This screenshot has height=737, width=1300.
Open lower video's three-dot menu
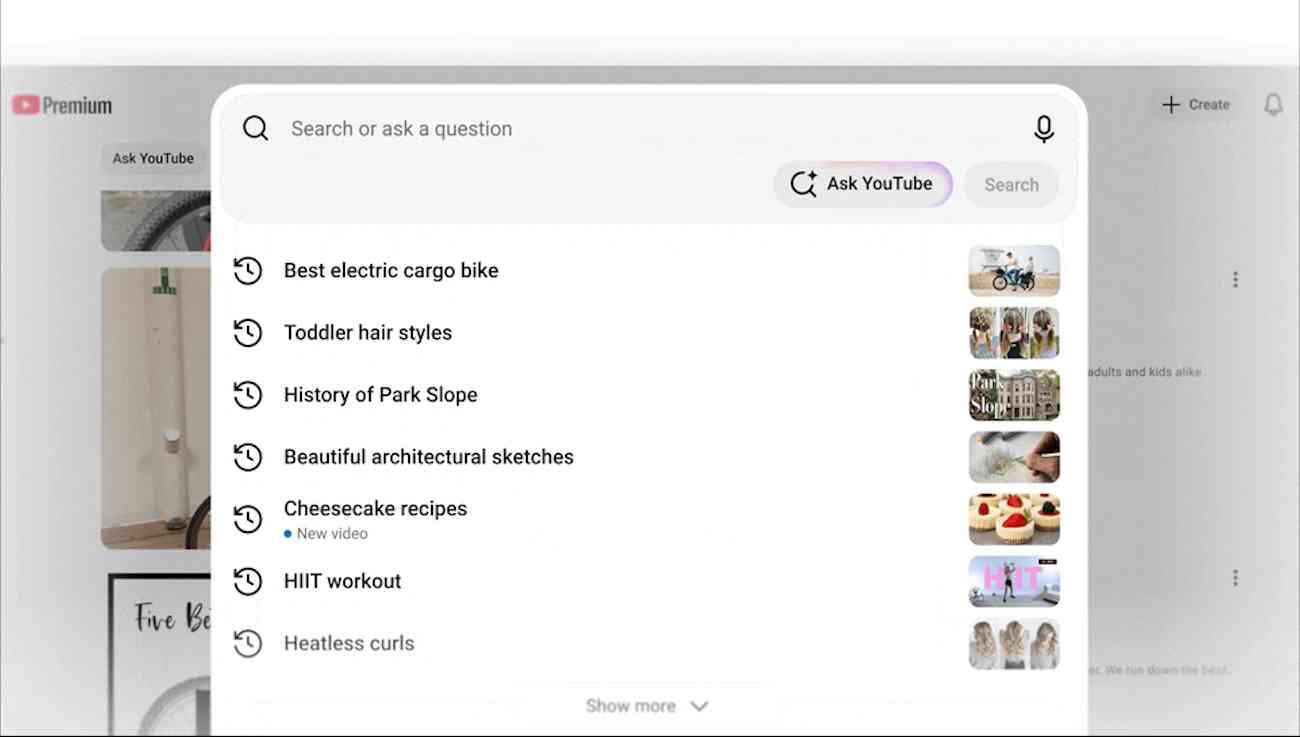(1235, 578)
